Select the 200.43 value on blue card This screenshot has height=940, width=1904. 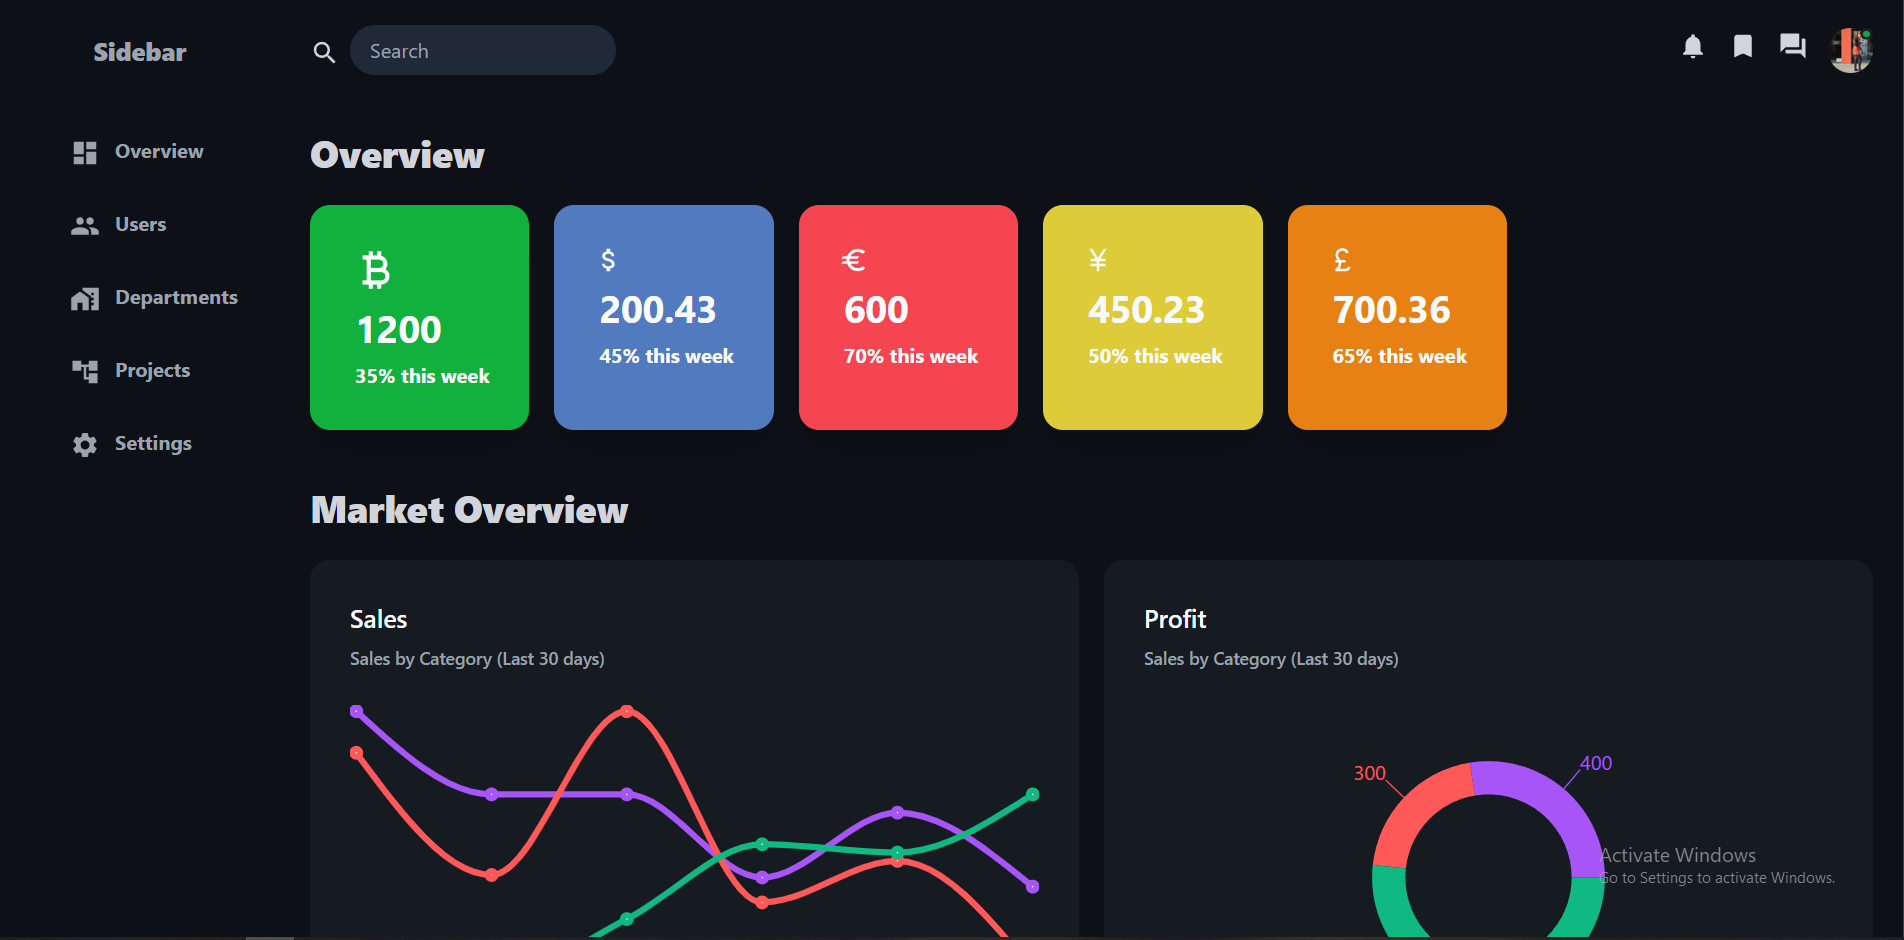pyautogui.click(x=658, y=310)
